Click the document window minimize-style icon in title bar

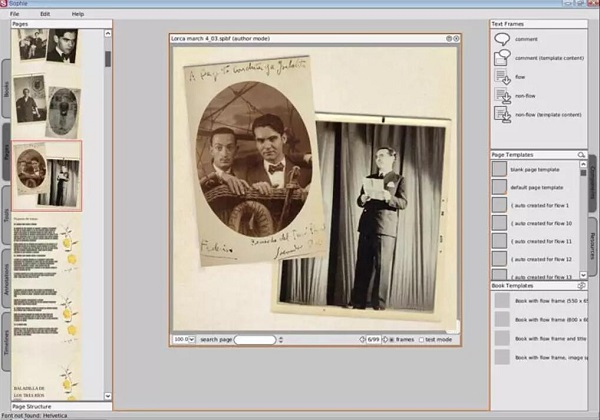pyautogui.click(x=449, y=39)
